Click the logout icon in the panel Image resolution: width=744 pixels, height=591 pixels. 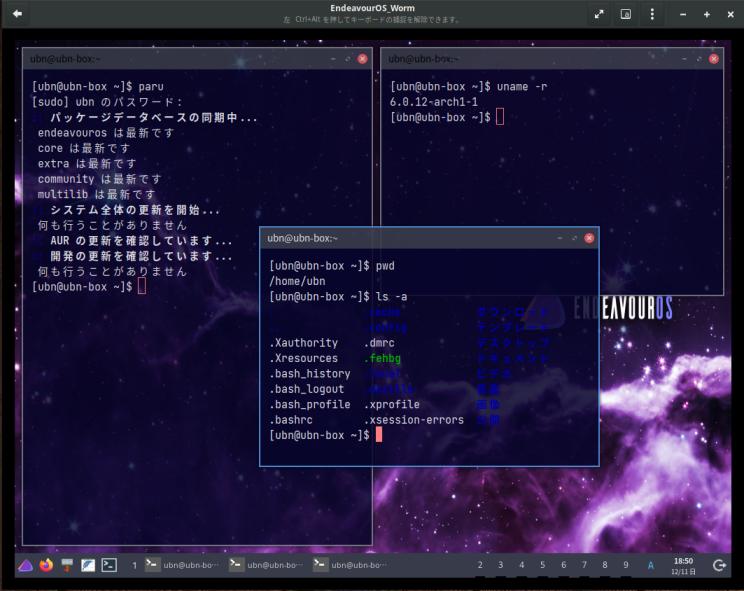click(720, 565)
